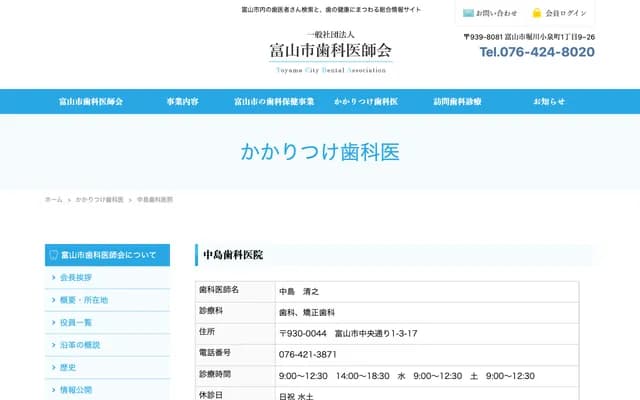Open 訪問歯科診療 from the navigation bar

pos(457,102)
